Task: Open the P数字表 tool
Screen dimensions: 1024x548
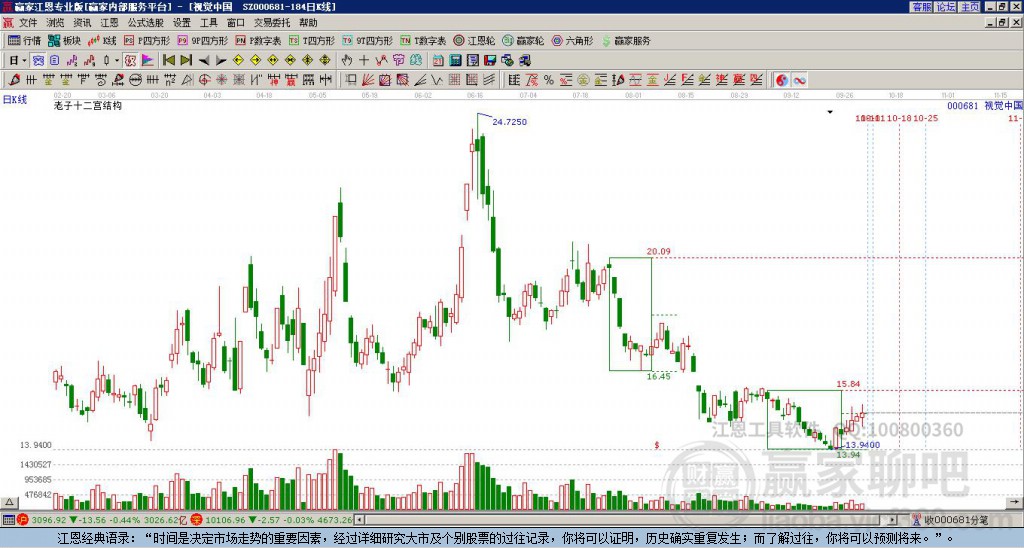Action: (x=258, y=40)
